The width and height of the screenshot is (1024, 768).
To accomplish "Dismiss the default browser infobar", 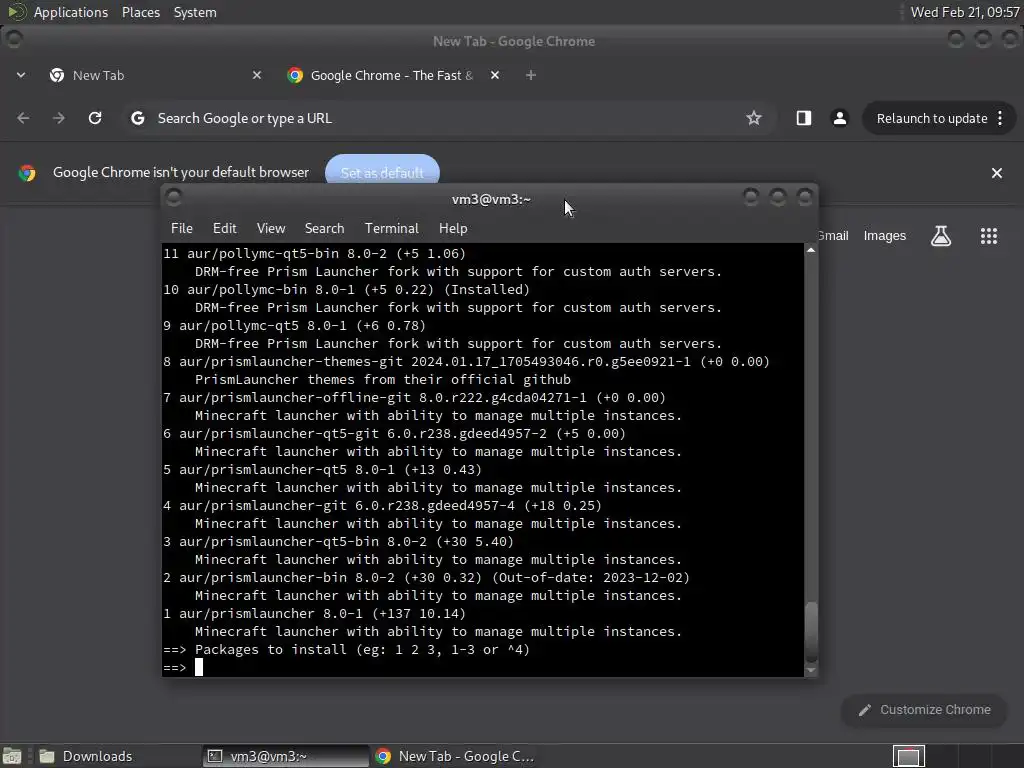I will 997,173.
